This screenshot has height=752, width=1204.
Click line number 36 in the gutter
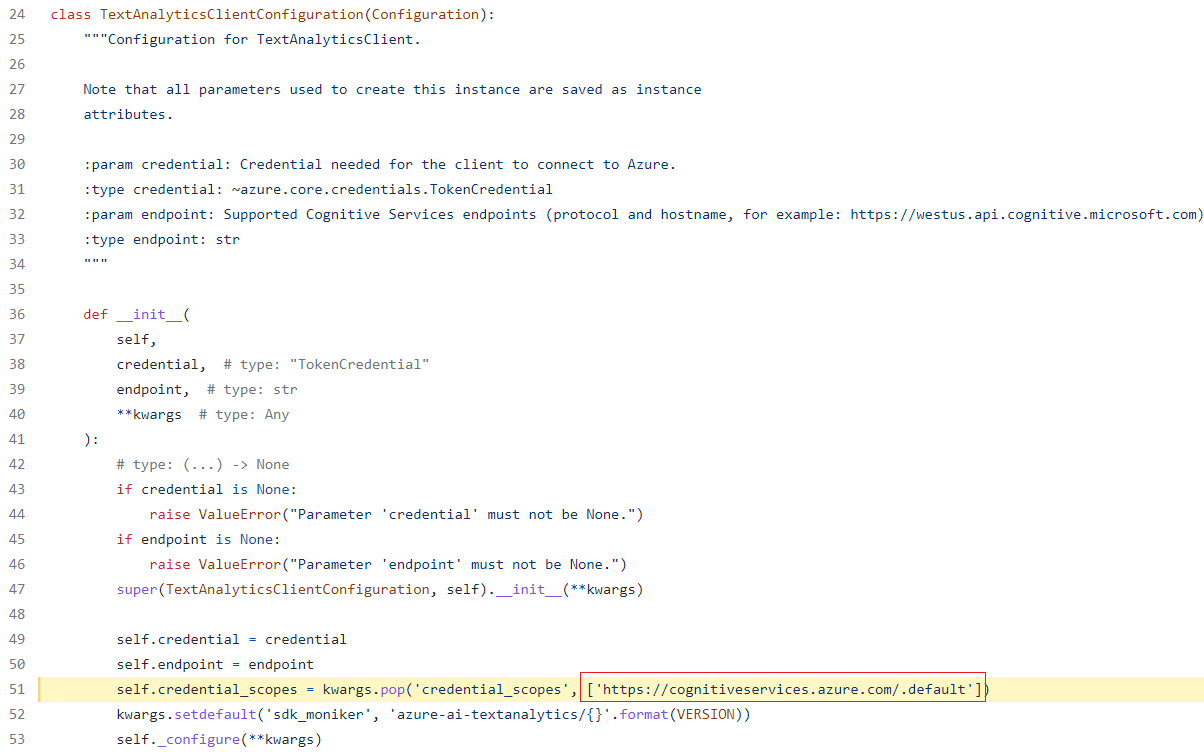17,313
